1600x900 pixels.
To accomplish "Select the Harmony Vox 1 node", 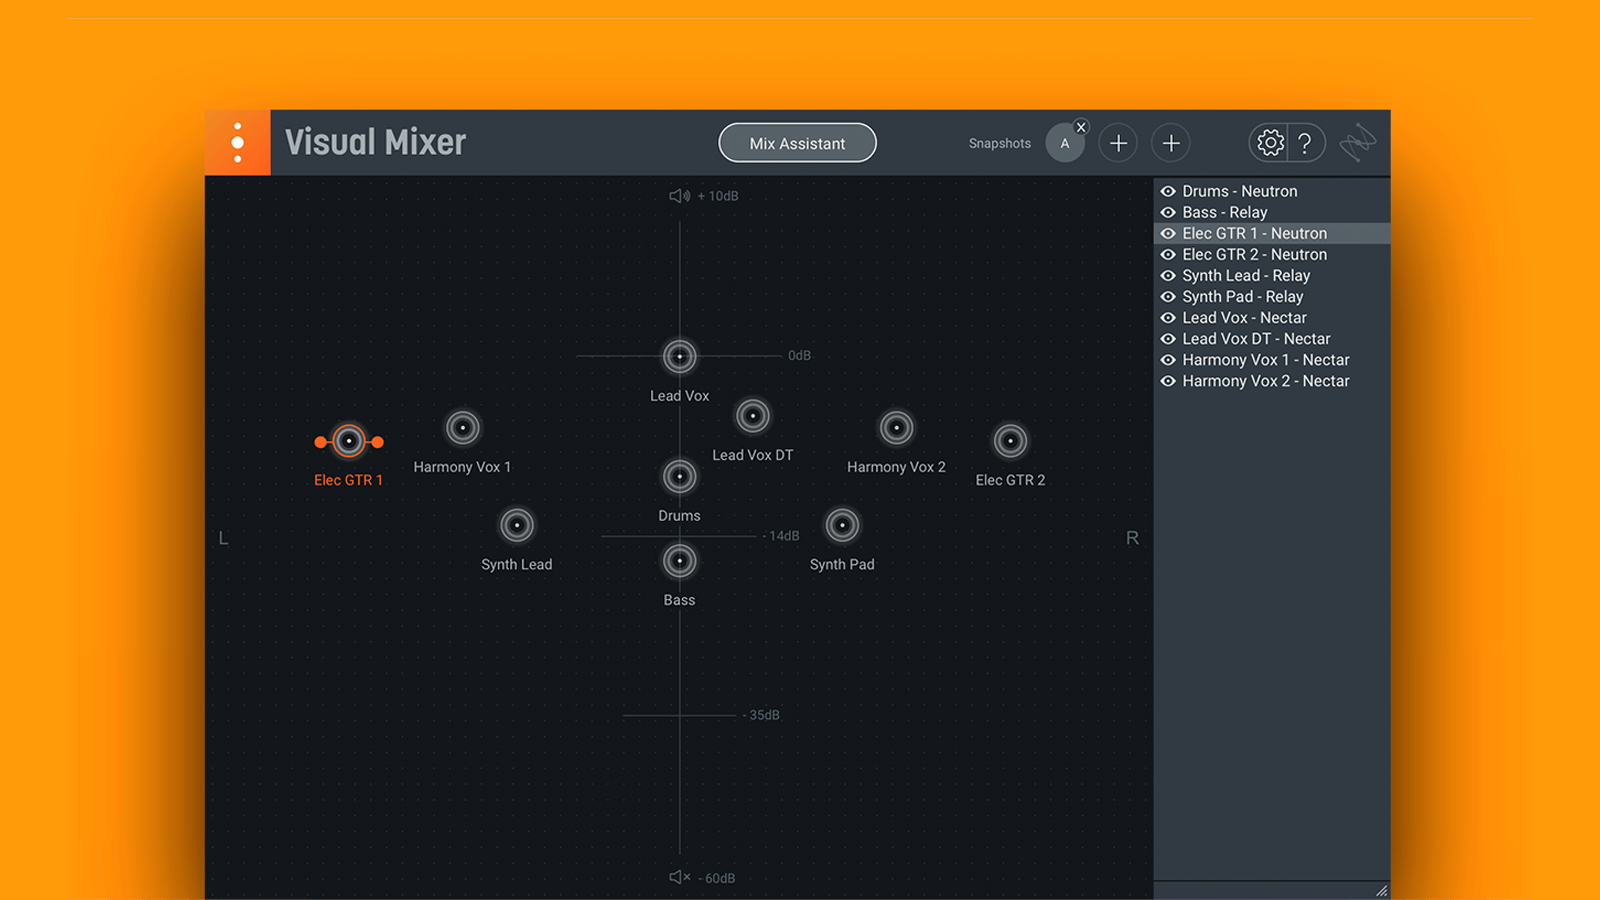I will tap(462, 428).
